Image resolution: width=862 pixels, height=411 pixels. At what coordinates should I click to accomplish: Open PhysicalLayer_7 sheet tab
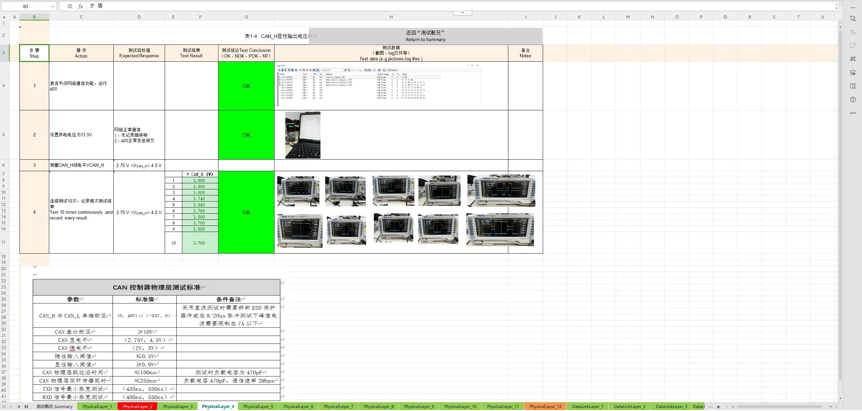(x=338, y=407)
